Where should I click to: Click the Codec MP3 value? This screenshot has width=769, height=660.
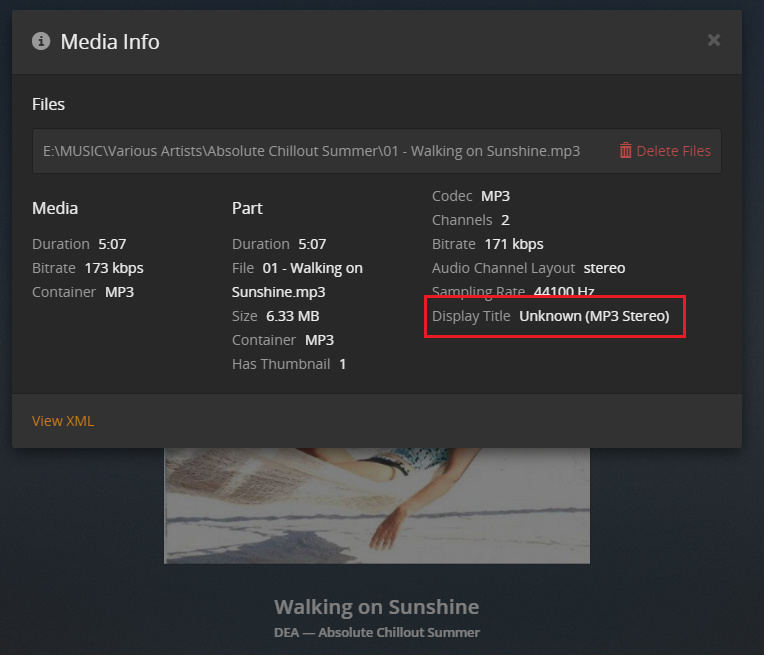495,196
